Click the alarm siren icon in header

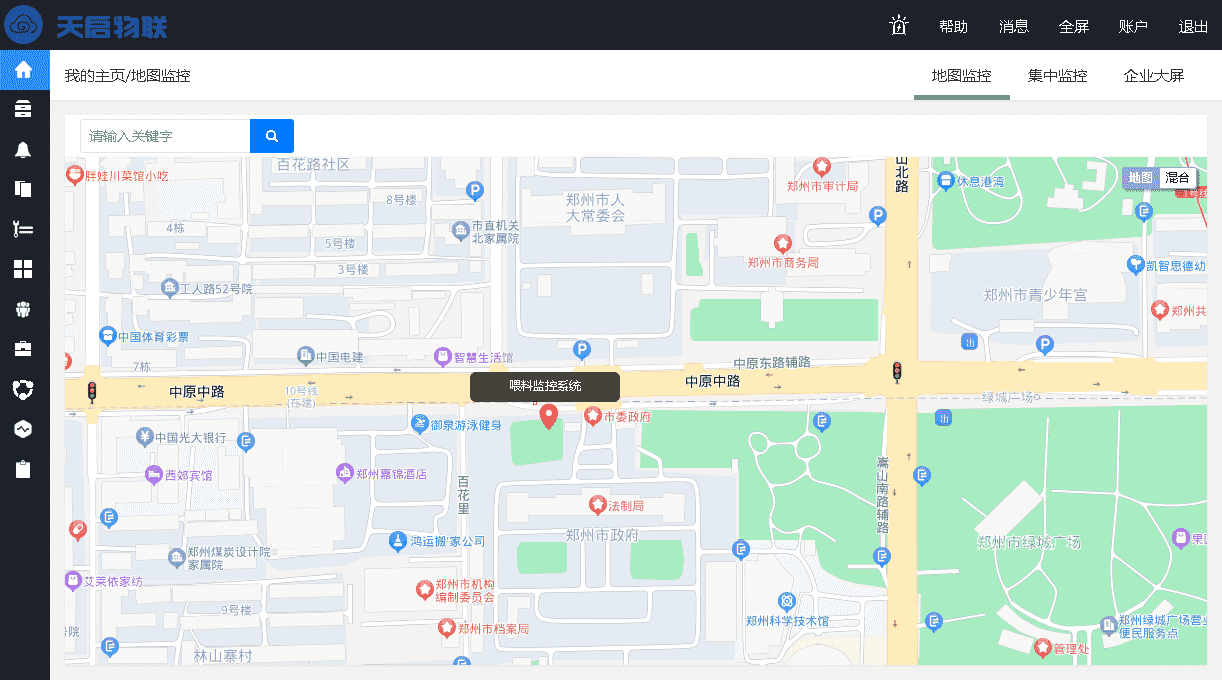click(898, 26)
